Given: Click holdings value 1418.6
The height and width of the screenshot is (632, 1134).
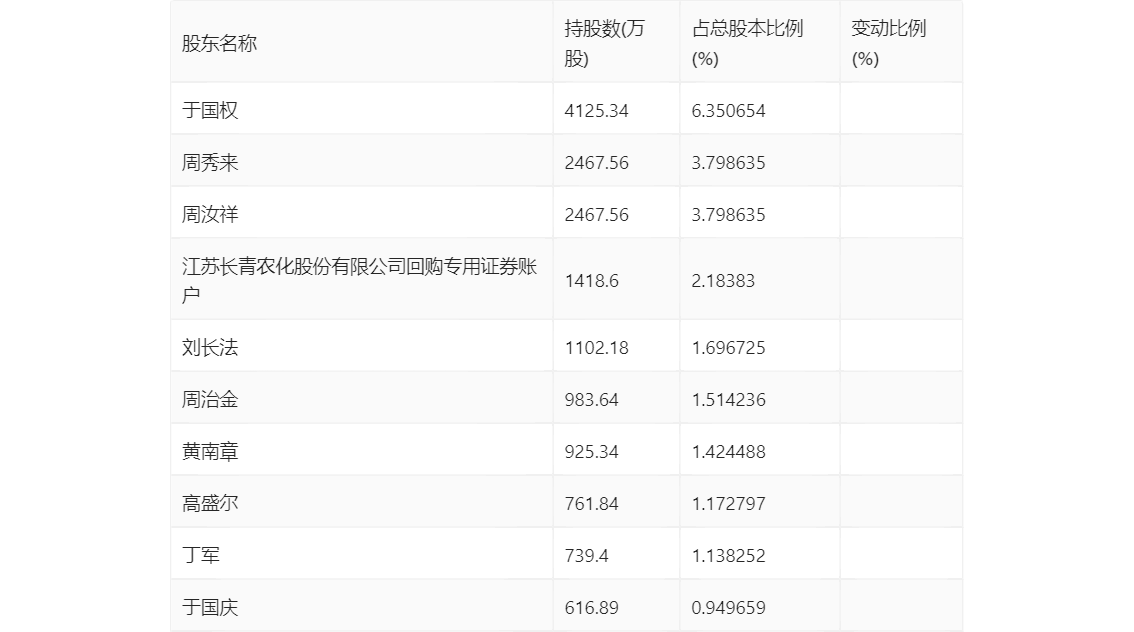Looking at the screenshot, I should [x=592, y=281].
